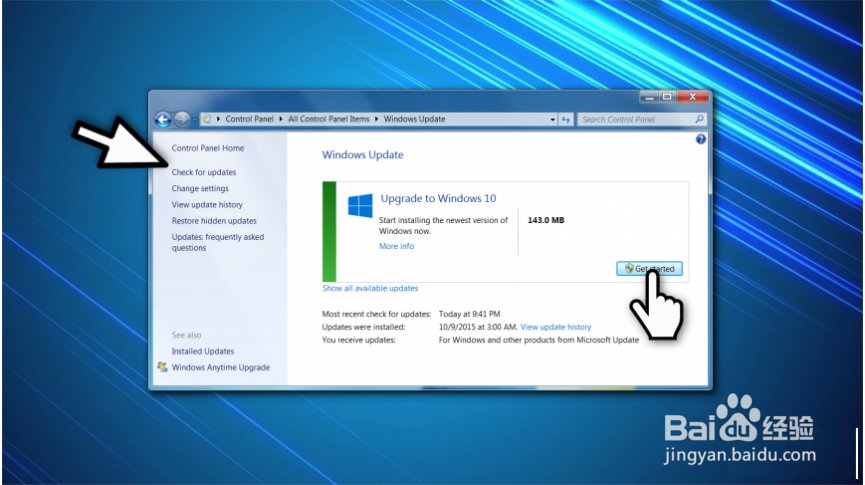Click Check for updates link
Viewport: 865px width, 485px height.
[x=204, y=172]
